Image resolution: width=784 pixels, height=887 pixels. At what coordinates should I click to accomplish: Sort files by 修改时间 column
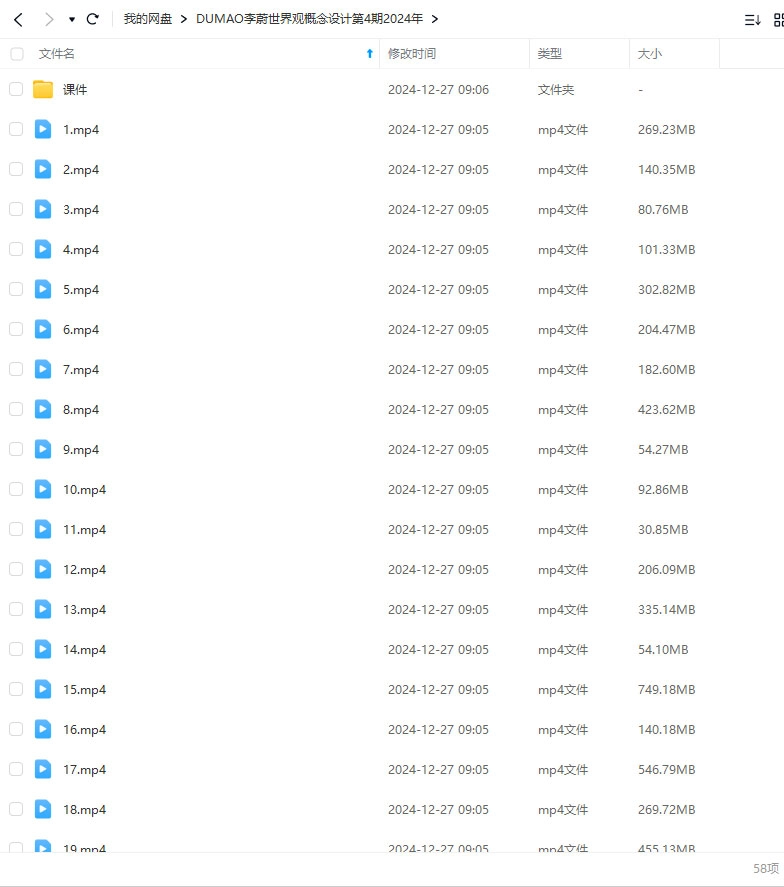point(412,54)
